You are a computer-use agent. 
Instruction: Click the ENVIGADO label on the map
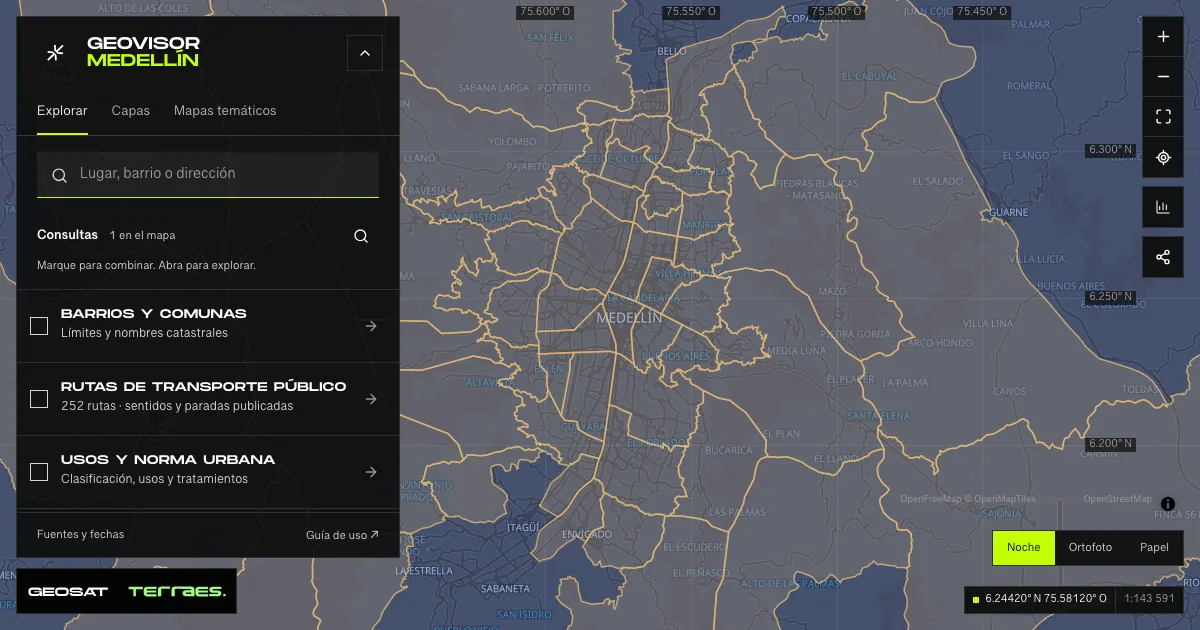[x=587, y=535]
